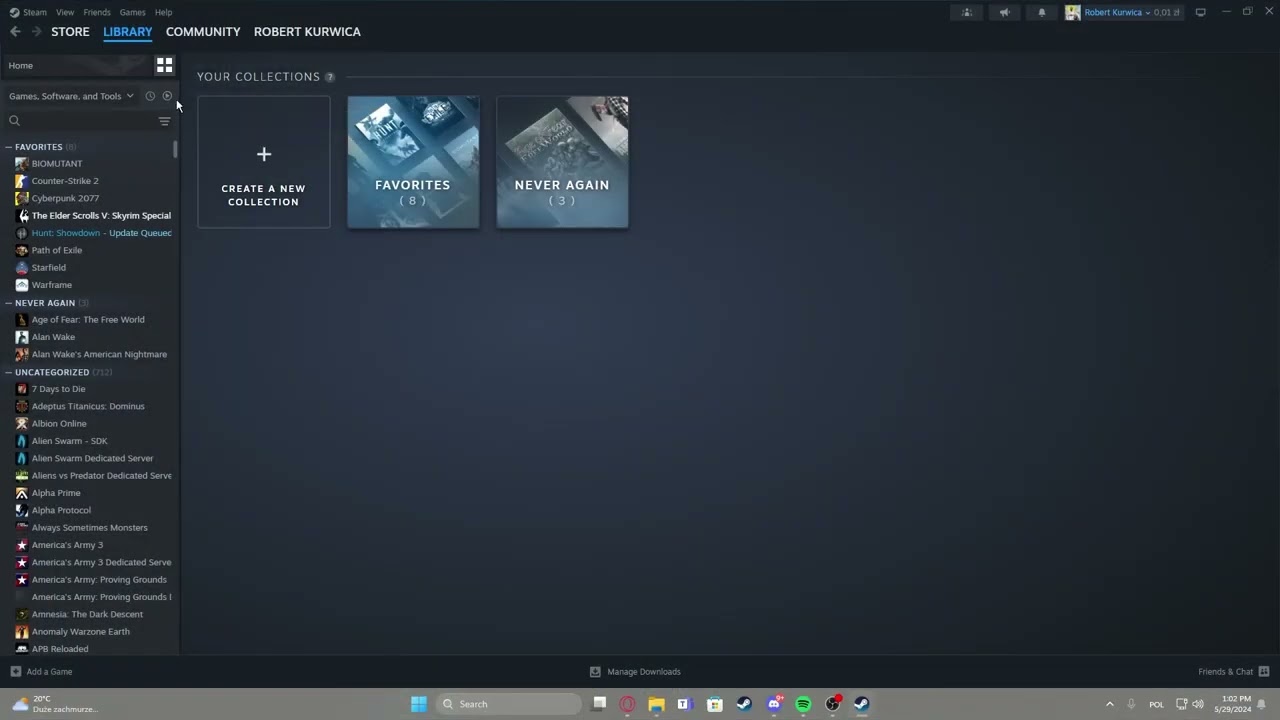Select the LIBRARY tab
The image size is (1280, 720).
pyautogui.click(x=128, y=32)
